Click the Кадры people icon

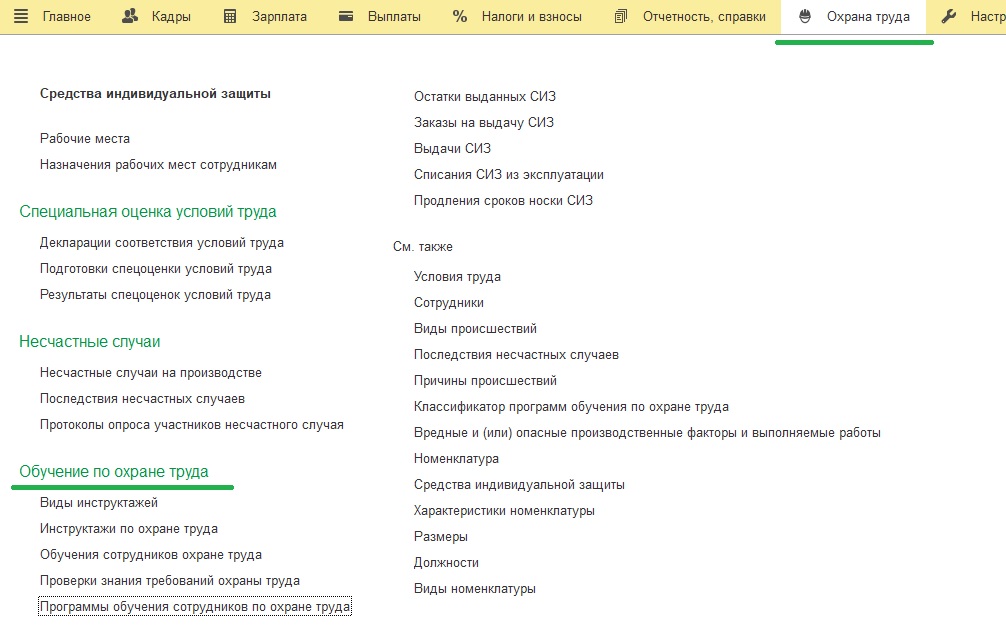[x=130, y=17]
